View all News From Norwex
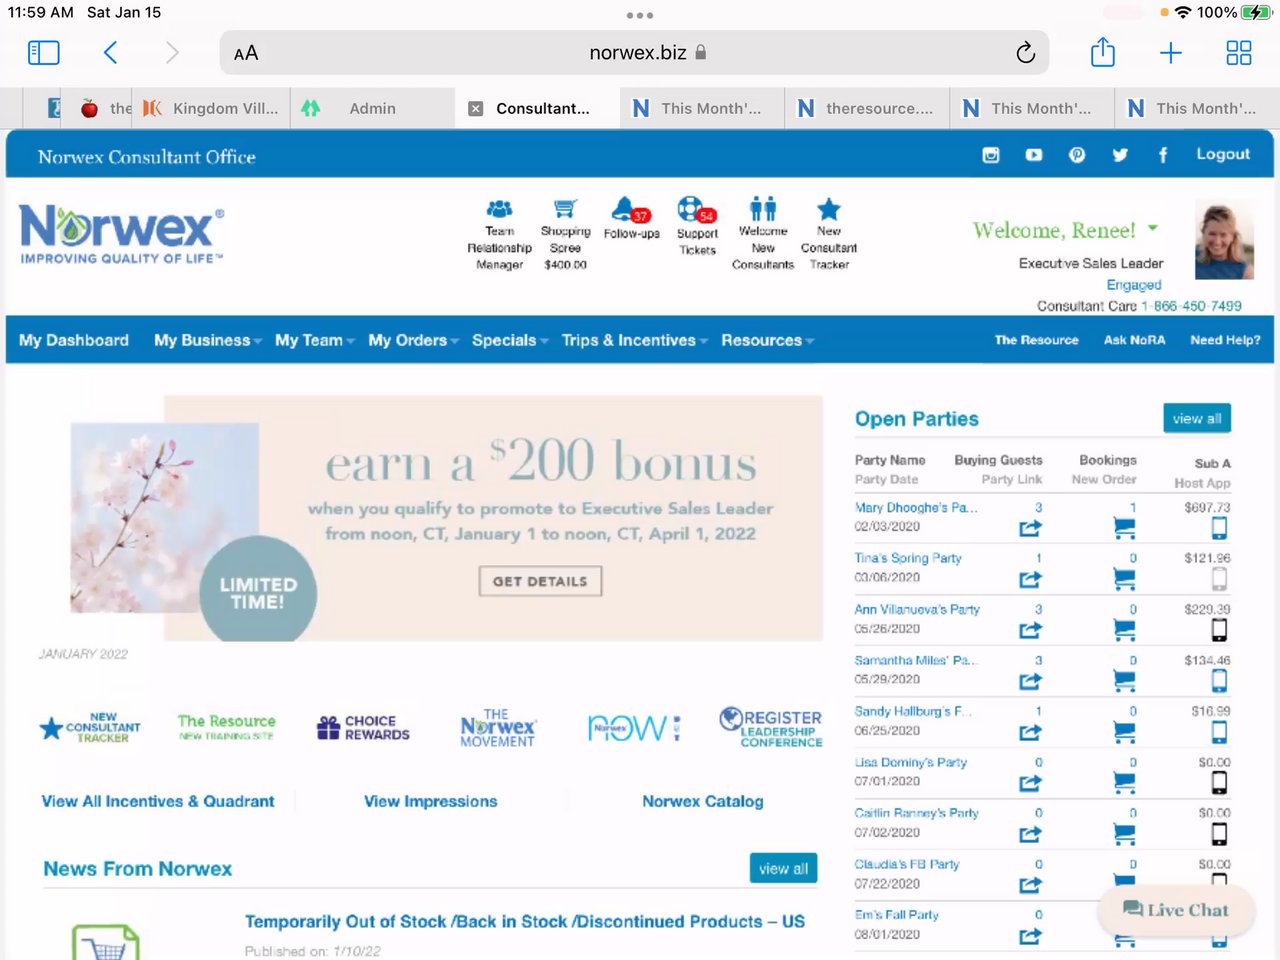Image resolution: width=1280 pixels, height=960 pixels. point(783,868)
